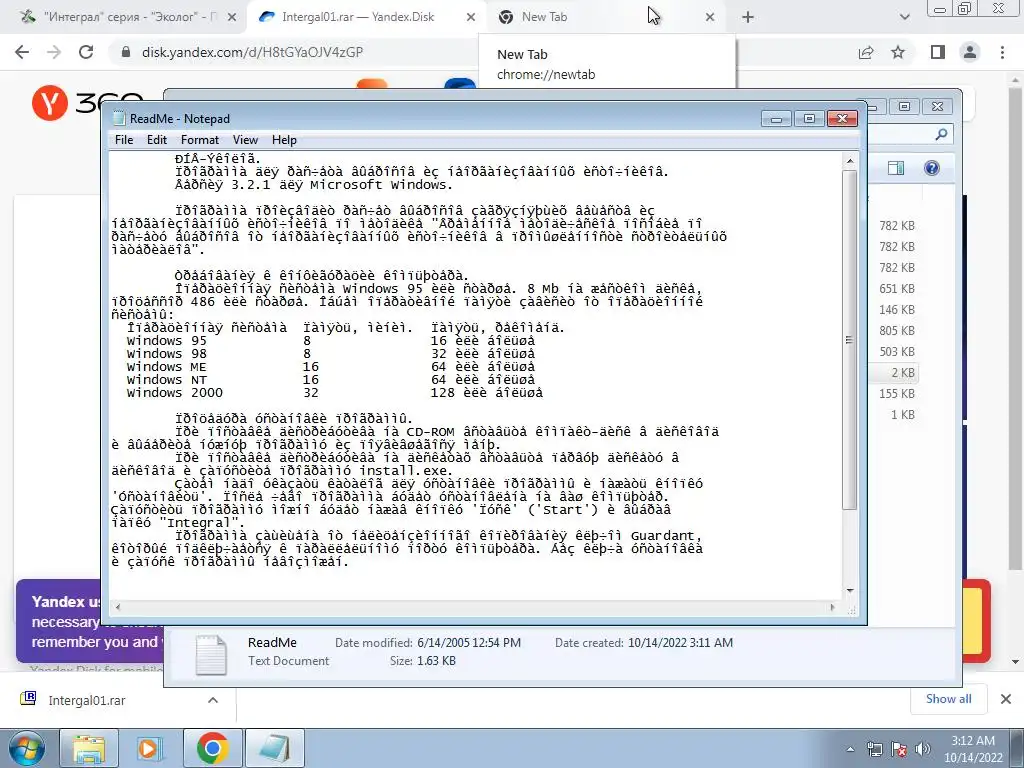
Task: Open Windows Media Player from taskbar
Action: [150, 748]
